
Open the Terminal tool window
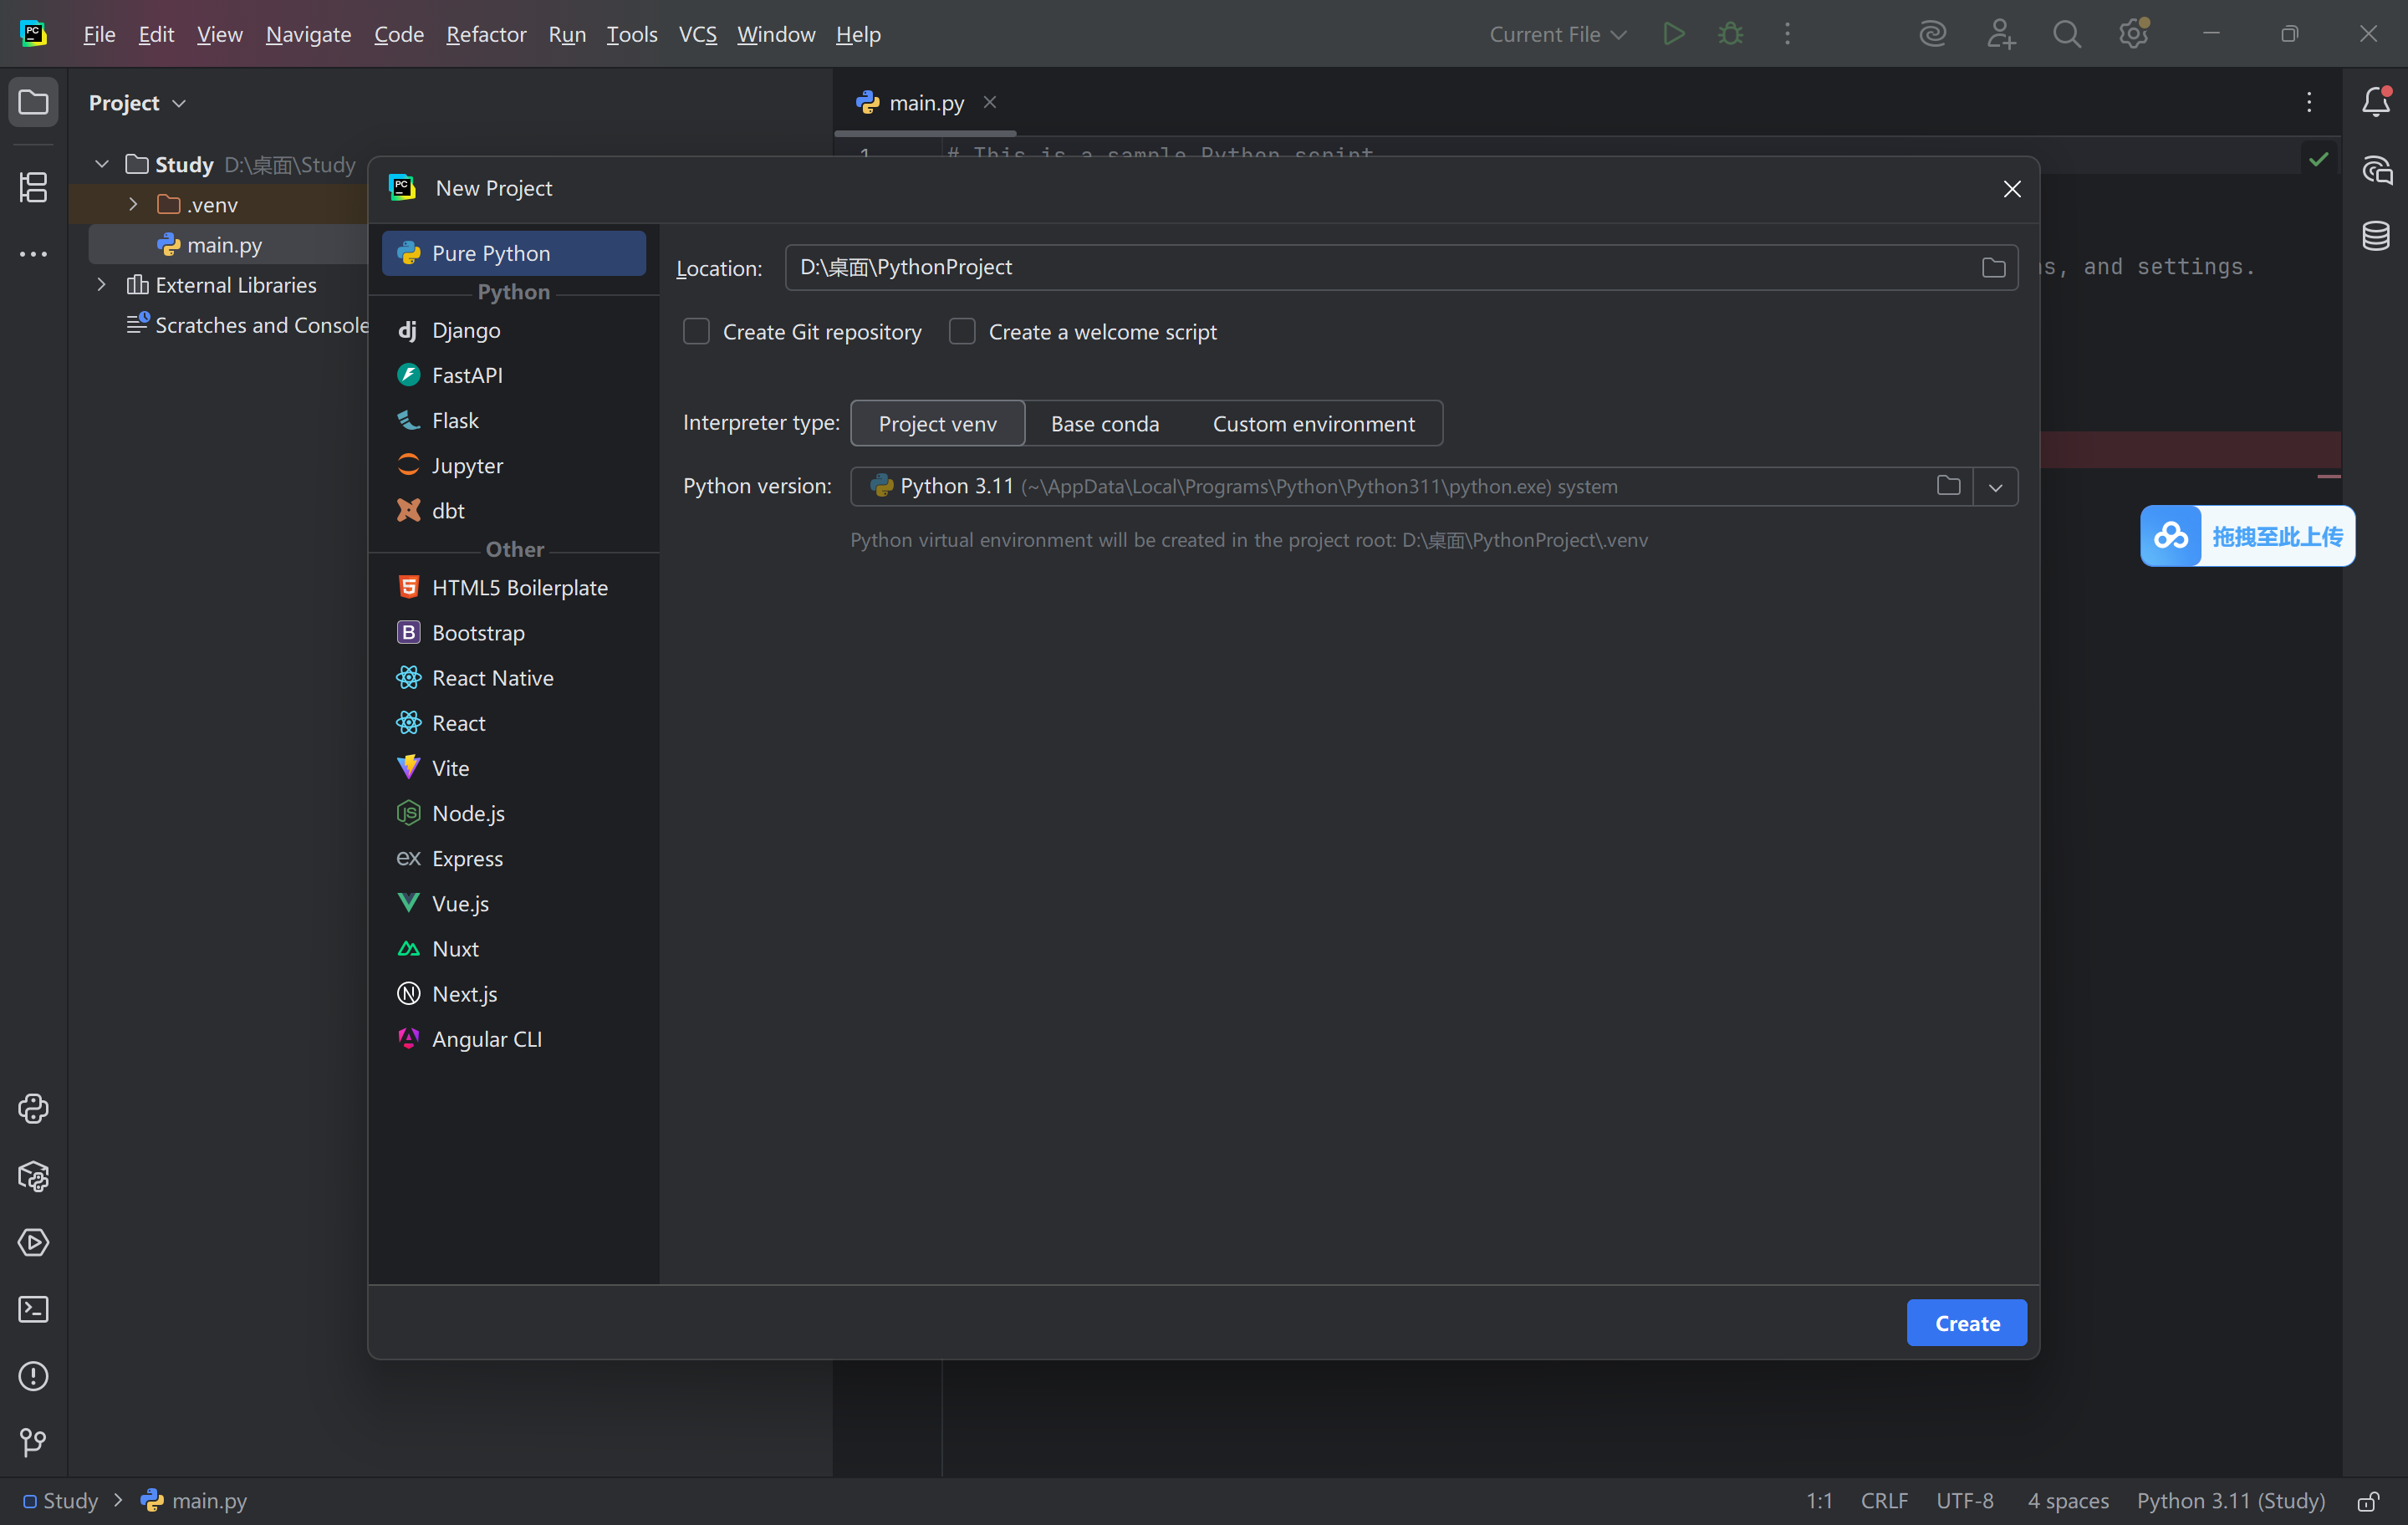[x=33, y=1309]
